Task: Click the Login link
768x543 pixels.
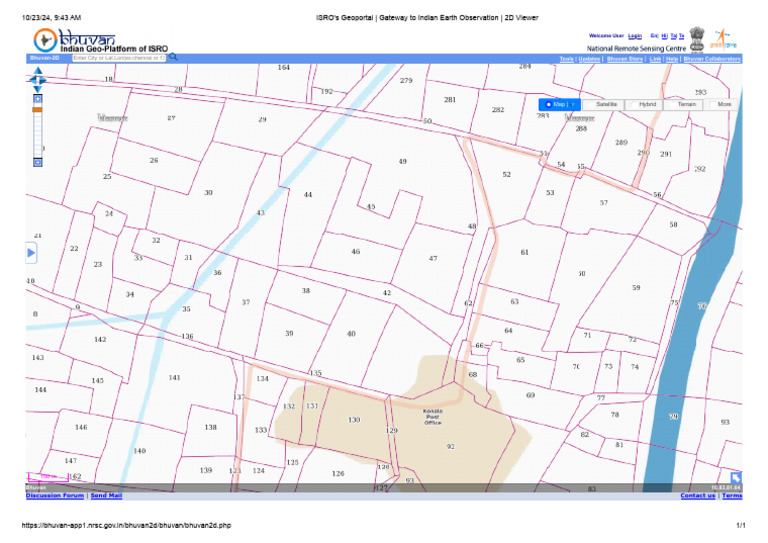Action: (635, 35)
